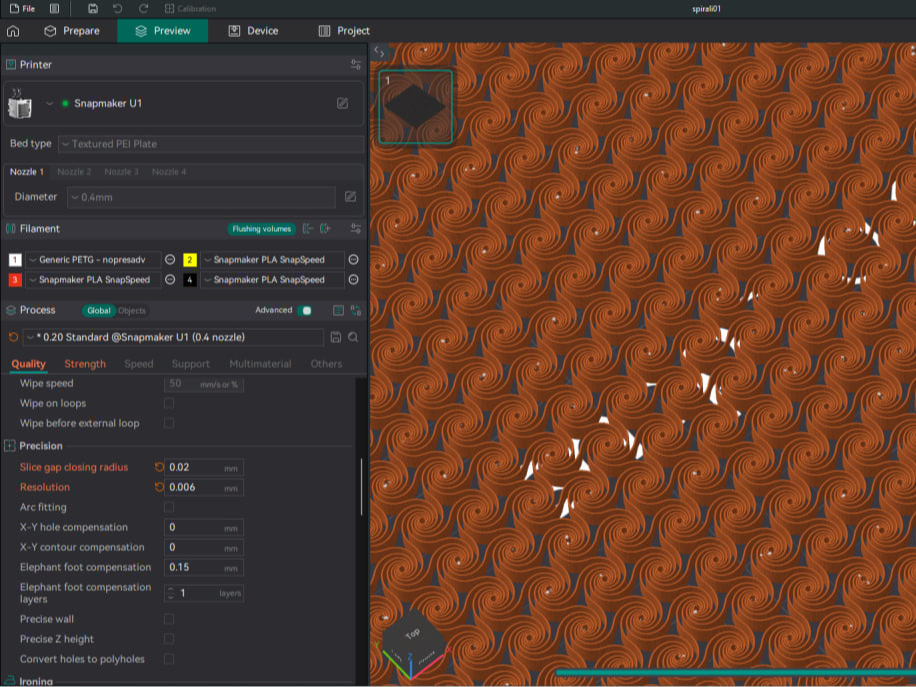Click the undo arrow icon

pos(117,9)
